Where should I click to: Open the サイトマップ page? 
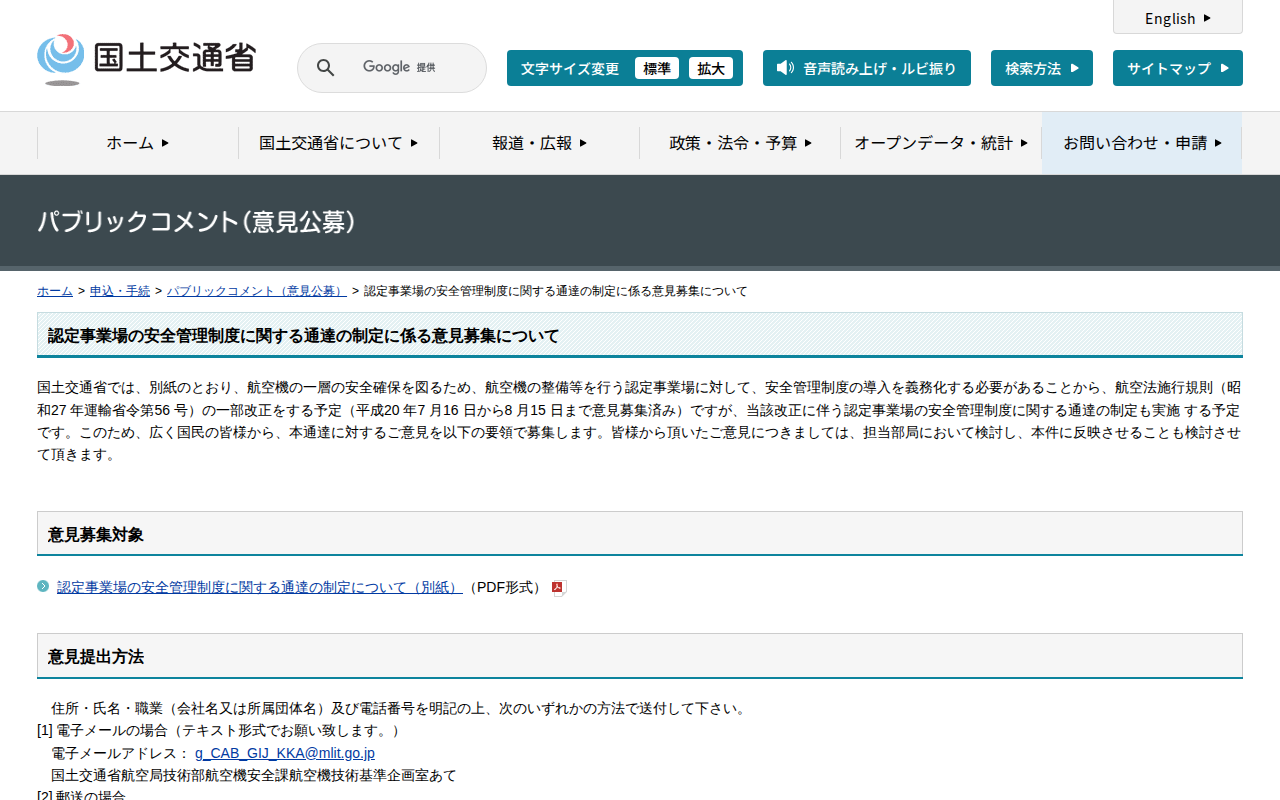coord(1178,68)
